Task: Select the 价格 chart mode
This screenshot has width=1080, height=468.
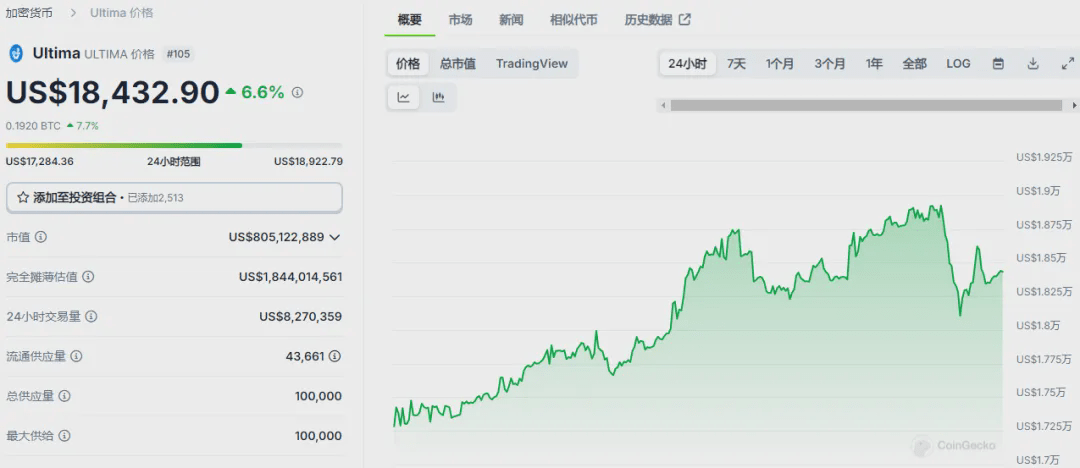Action: tap(408, 63)
